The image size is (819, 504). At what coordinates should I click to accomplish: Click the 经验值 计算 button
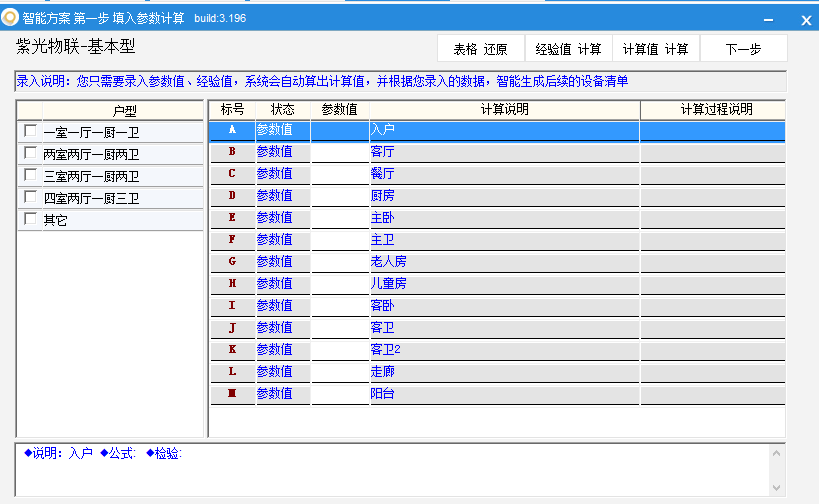pos(568,49)
